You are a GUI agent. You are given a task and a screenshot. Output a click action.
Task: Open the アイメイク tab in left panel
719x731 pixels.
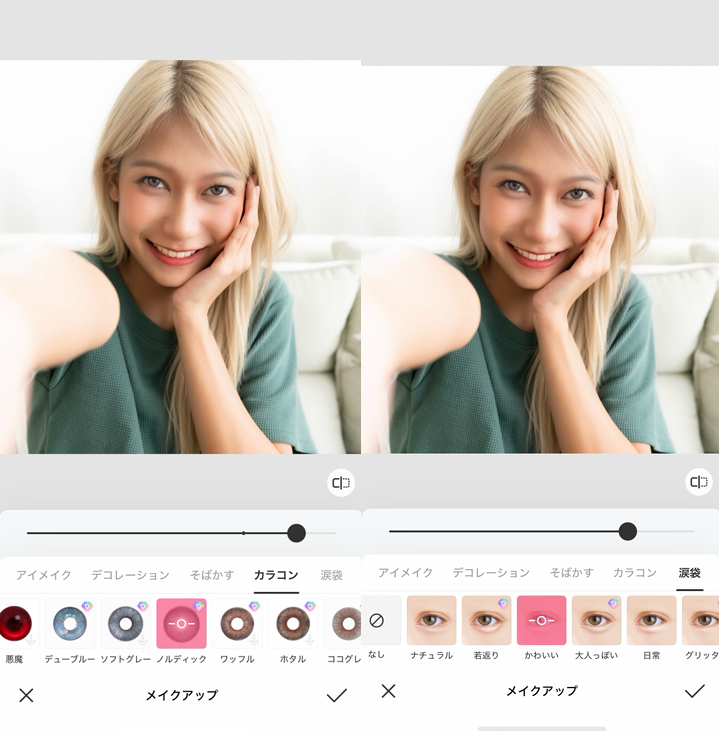click(x=44, y=575)
